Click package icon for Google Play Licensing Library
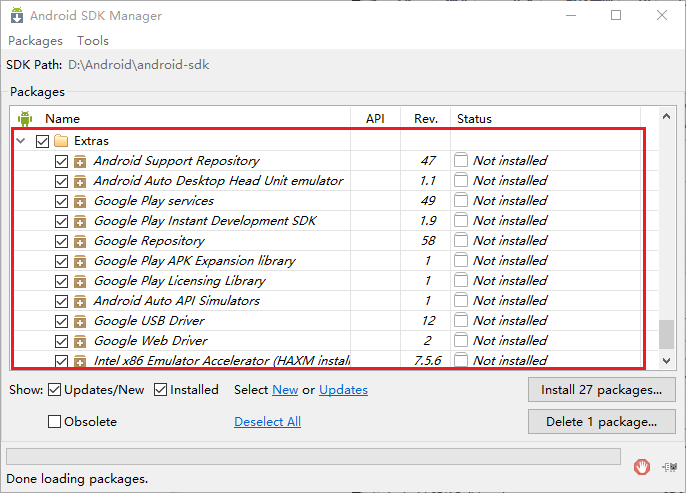 (x=80, y=281)
